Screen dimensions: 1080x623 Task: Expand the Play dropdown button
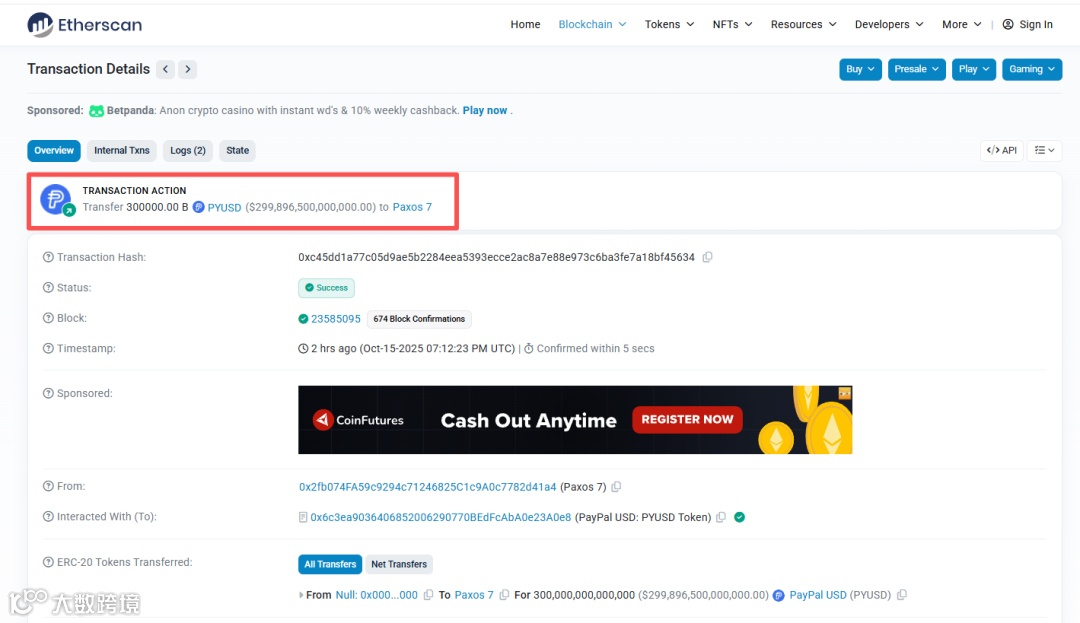974,69
